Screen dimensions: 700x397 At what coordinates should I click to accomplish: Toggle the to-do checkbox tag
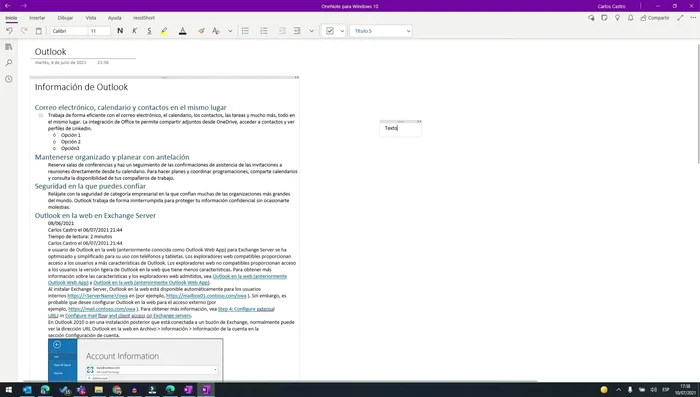(x=330, y=31)
